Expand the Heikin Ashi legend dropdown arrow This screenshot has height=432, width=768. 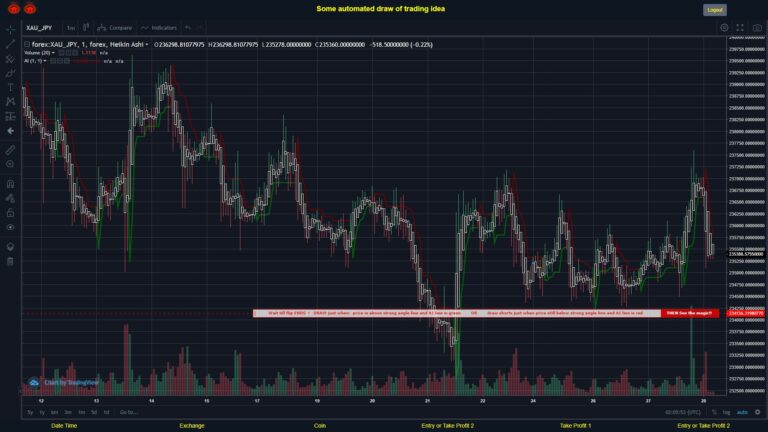[x=146, y=45]
